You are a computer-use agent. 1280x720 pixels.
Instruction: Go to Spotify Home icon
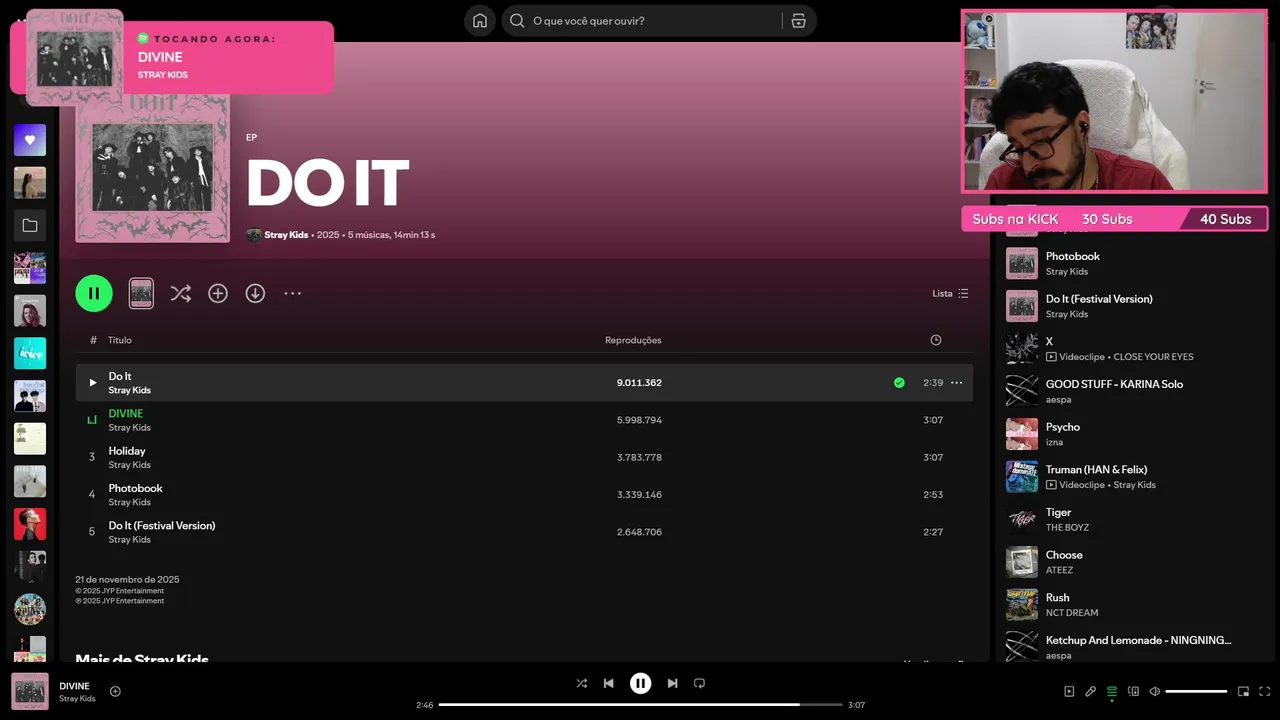coord(480,21)
